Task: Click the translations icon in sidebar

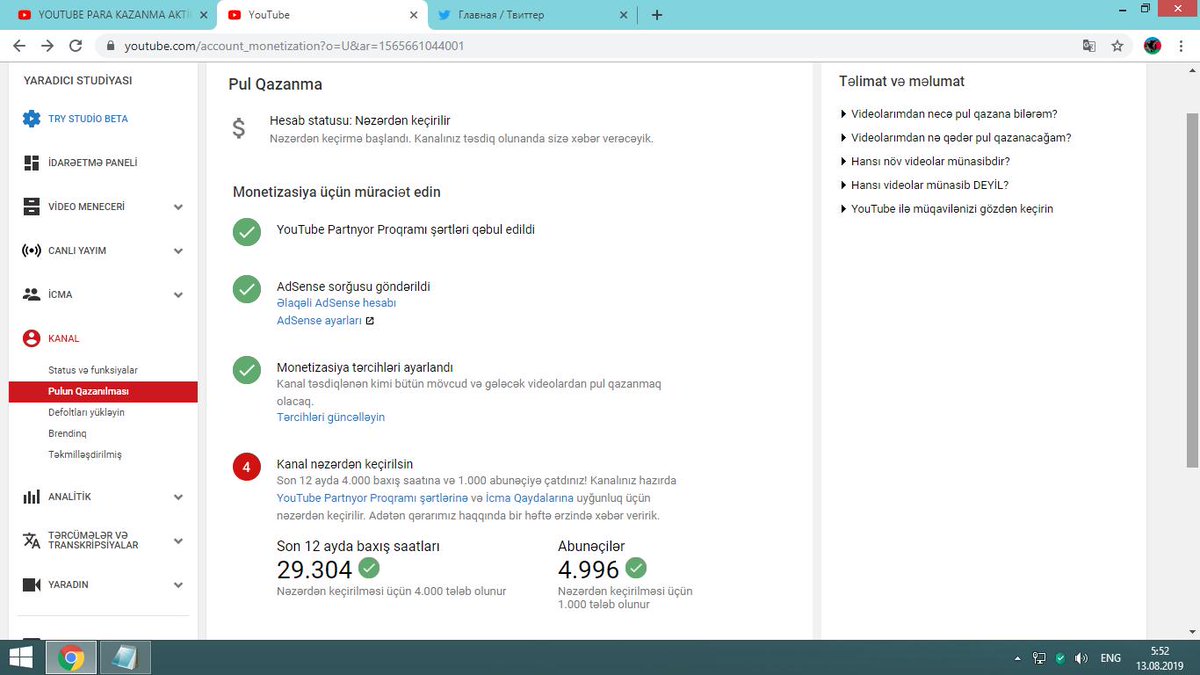Action: [x=31, y=540]
